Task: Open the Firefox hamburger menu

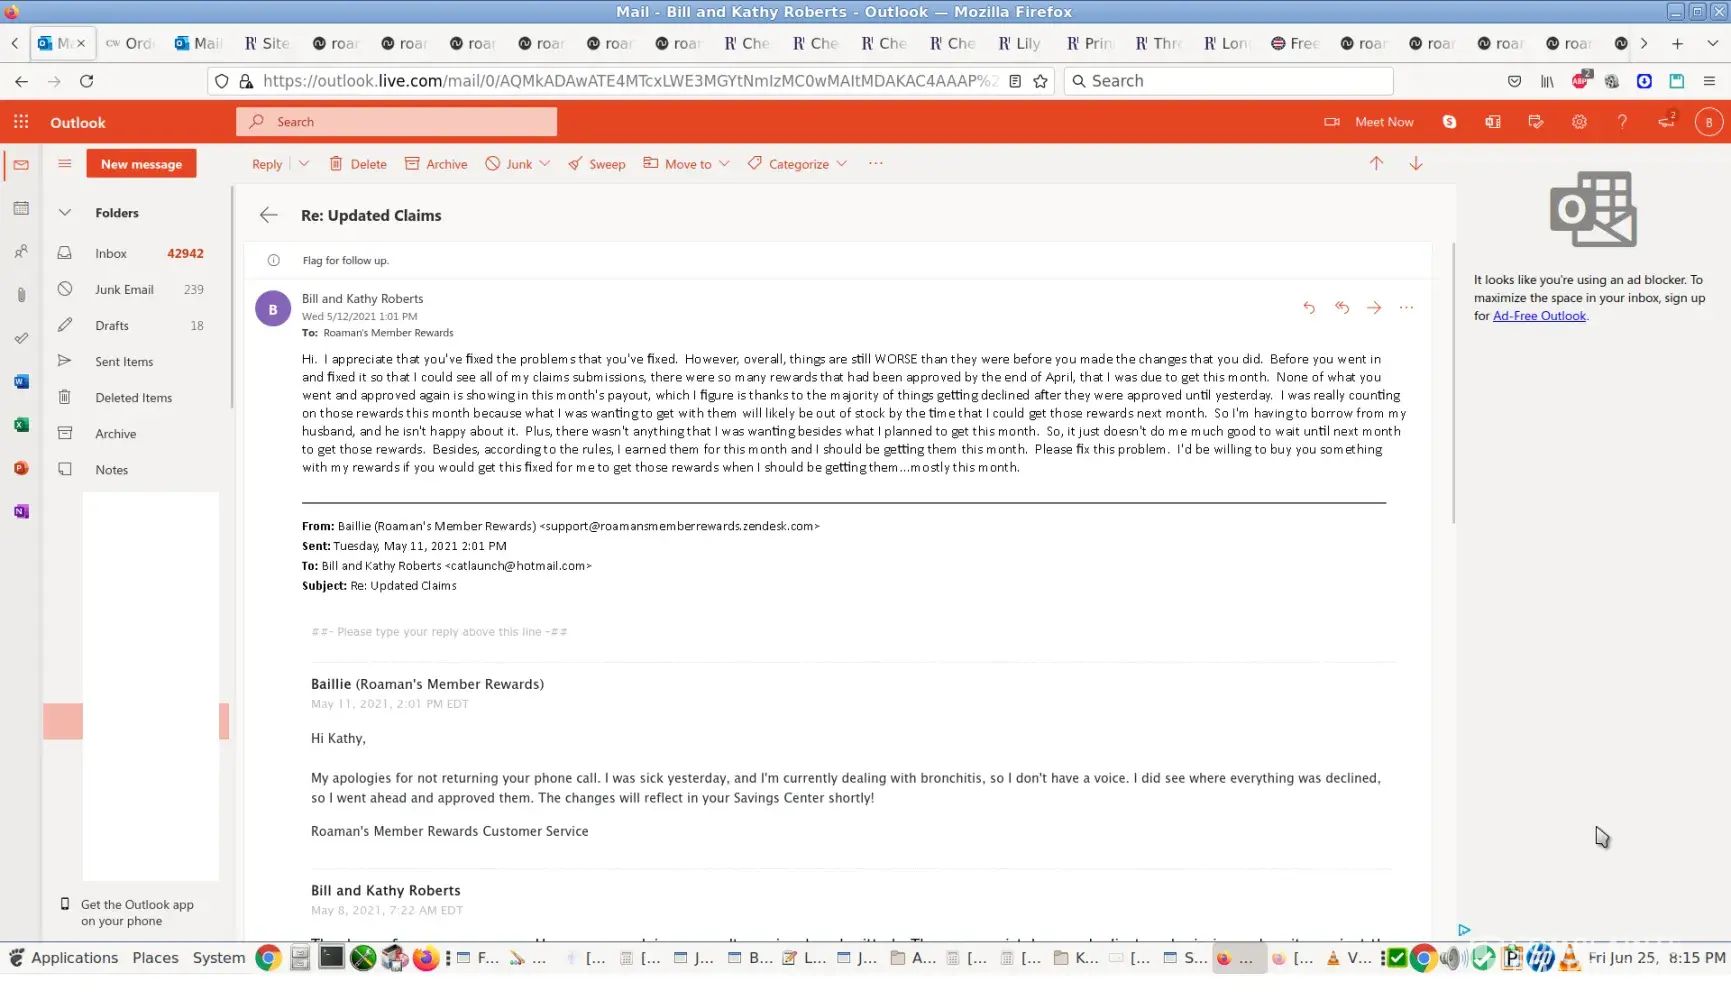Action: [x=1709, y=81]
